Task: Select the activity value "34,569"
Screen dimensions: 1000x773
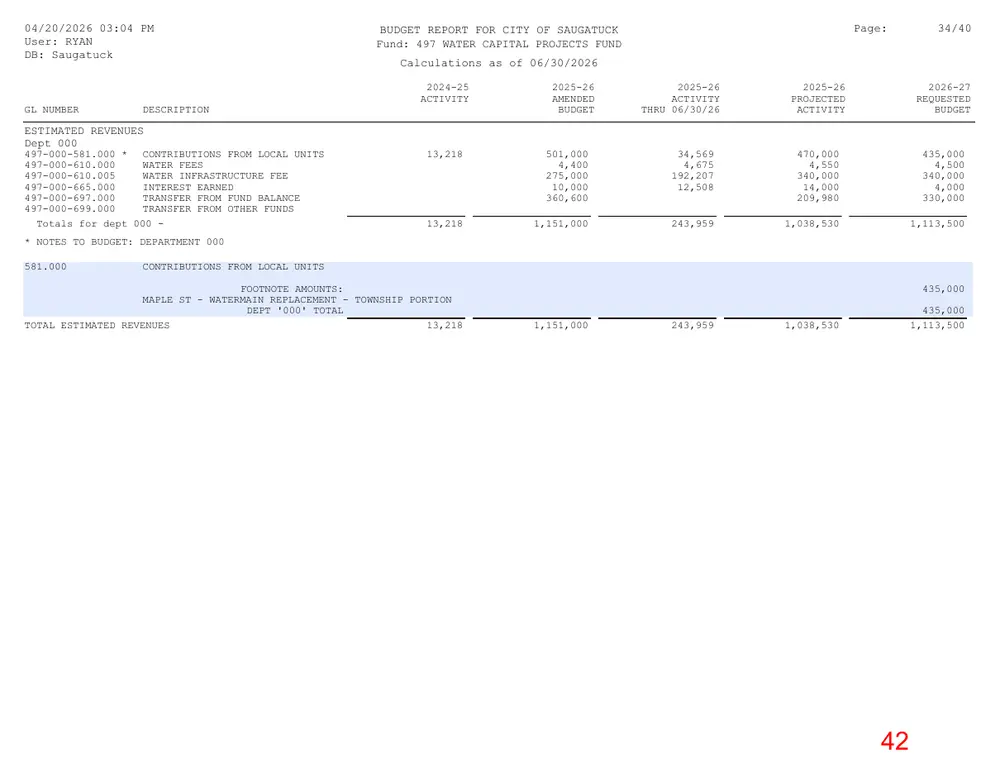Action: [x=696, y=154]
